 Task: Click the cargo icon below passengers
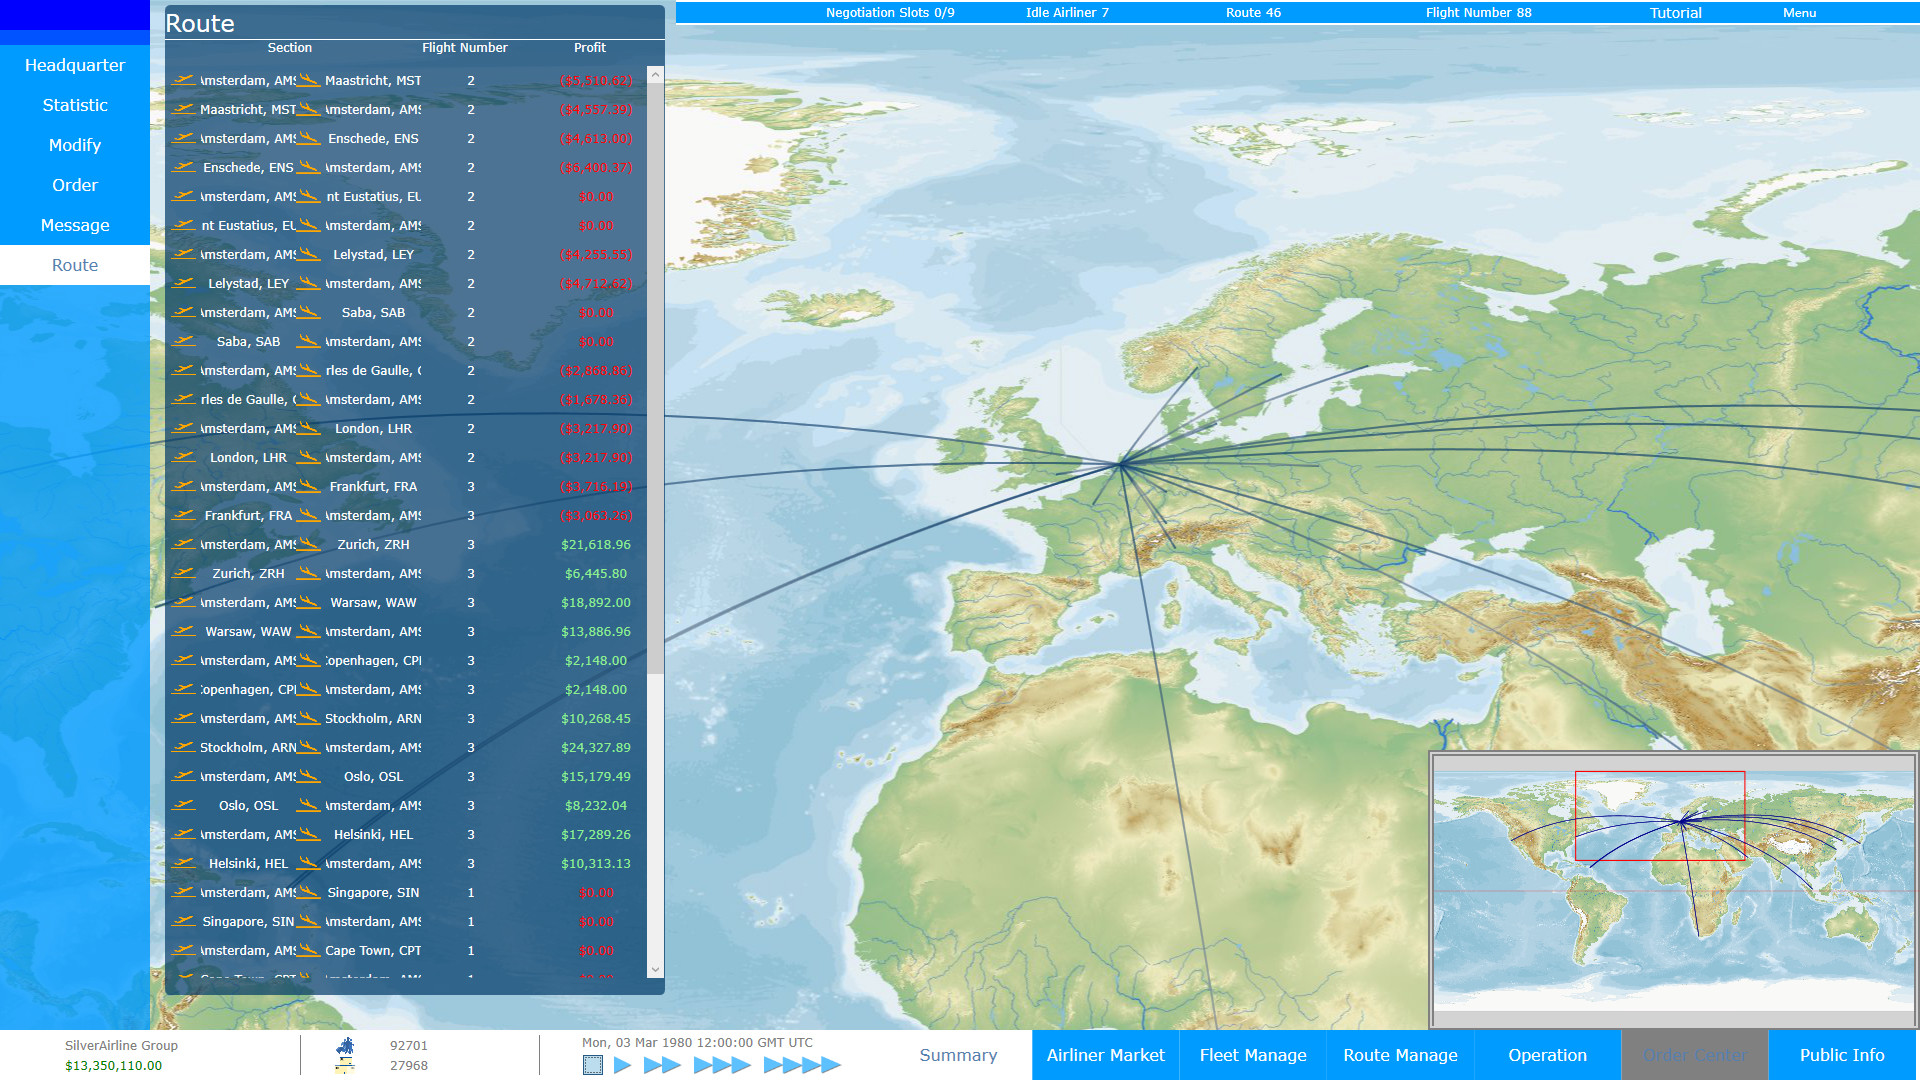pyautogui.click(x=346, y=1066)
